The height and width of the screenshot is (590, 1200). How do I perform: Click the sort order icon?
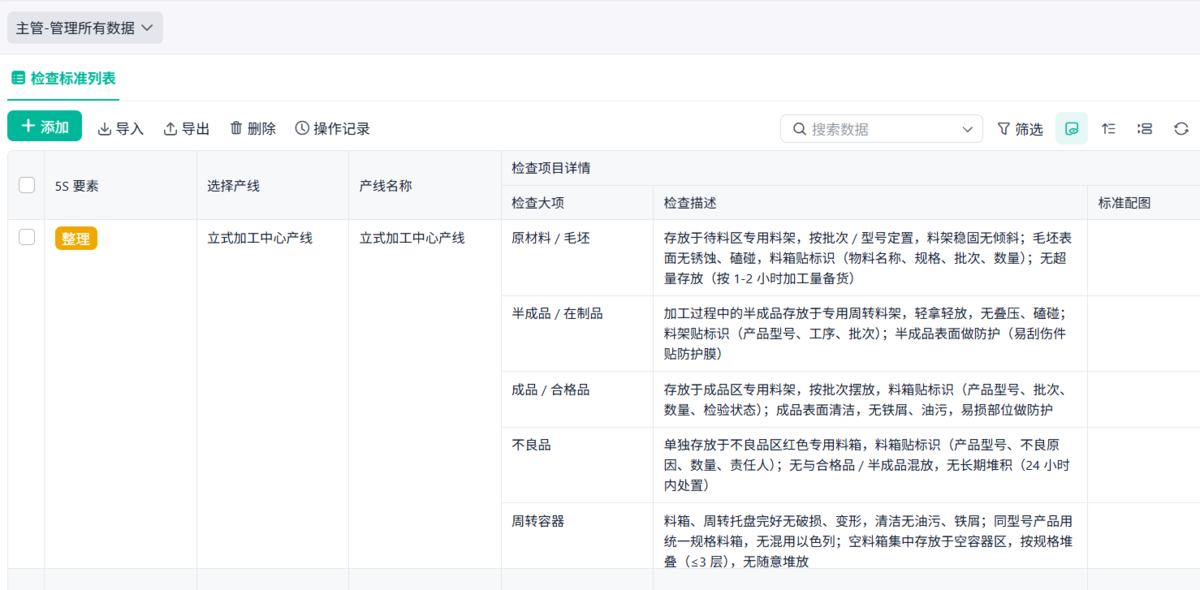(x=1108, y=129)
